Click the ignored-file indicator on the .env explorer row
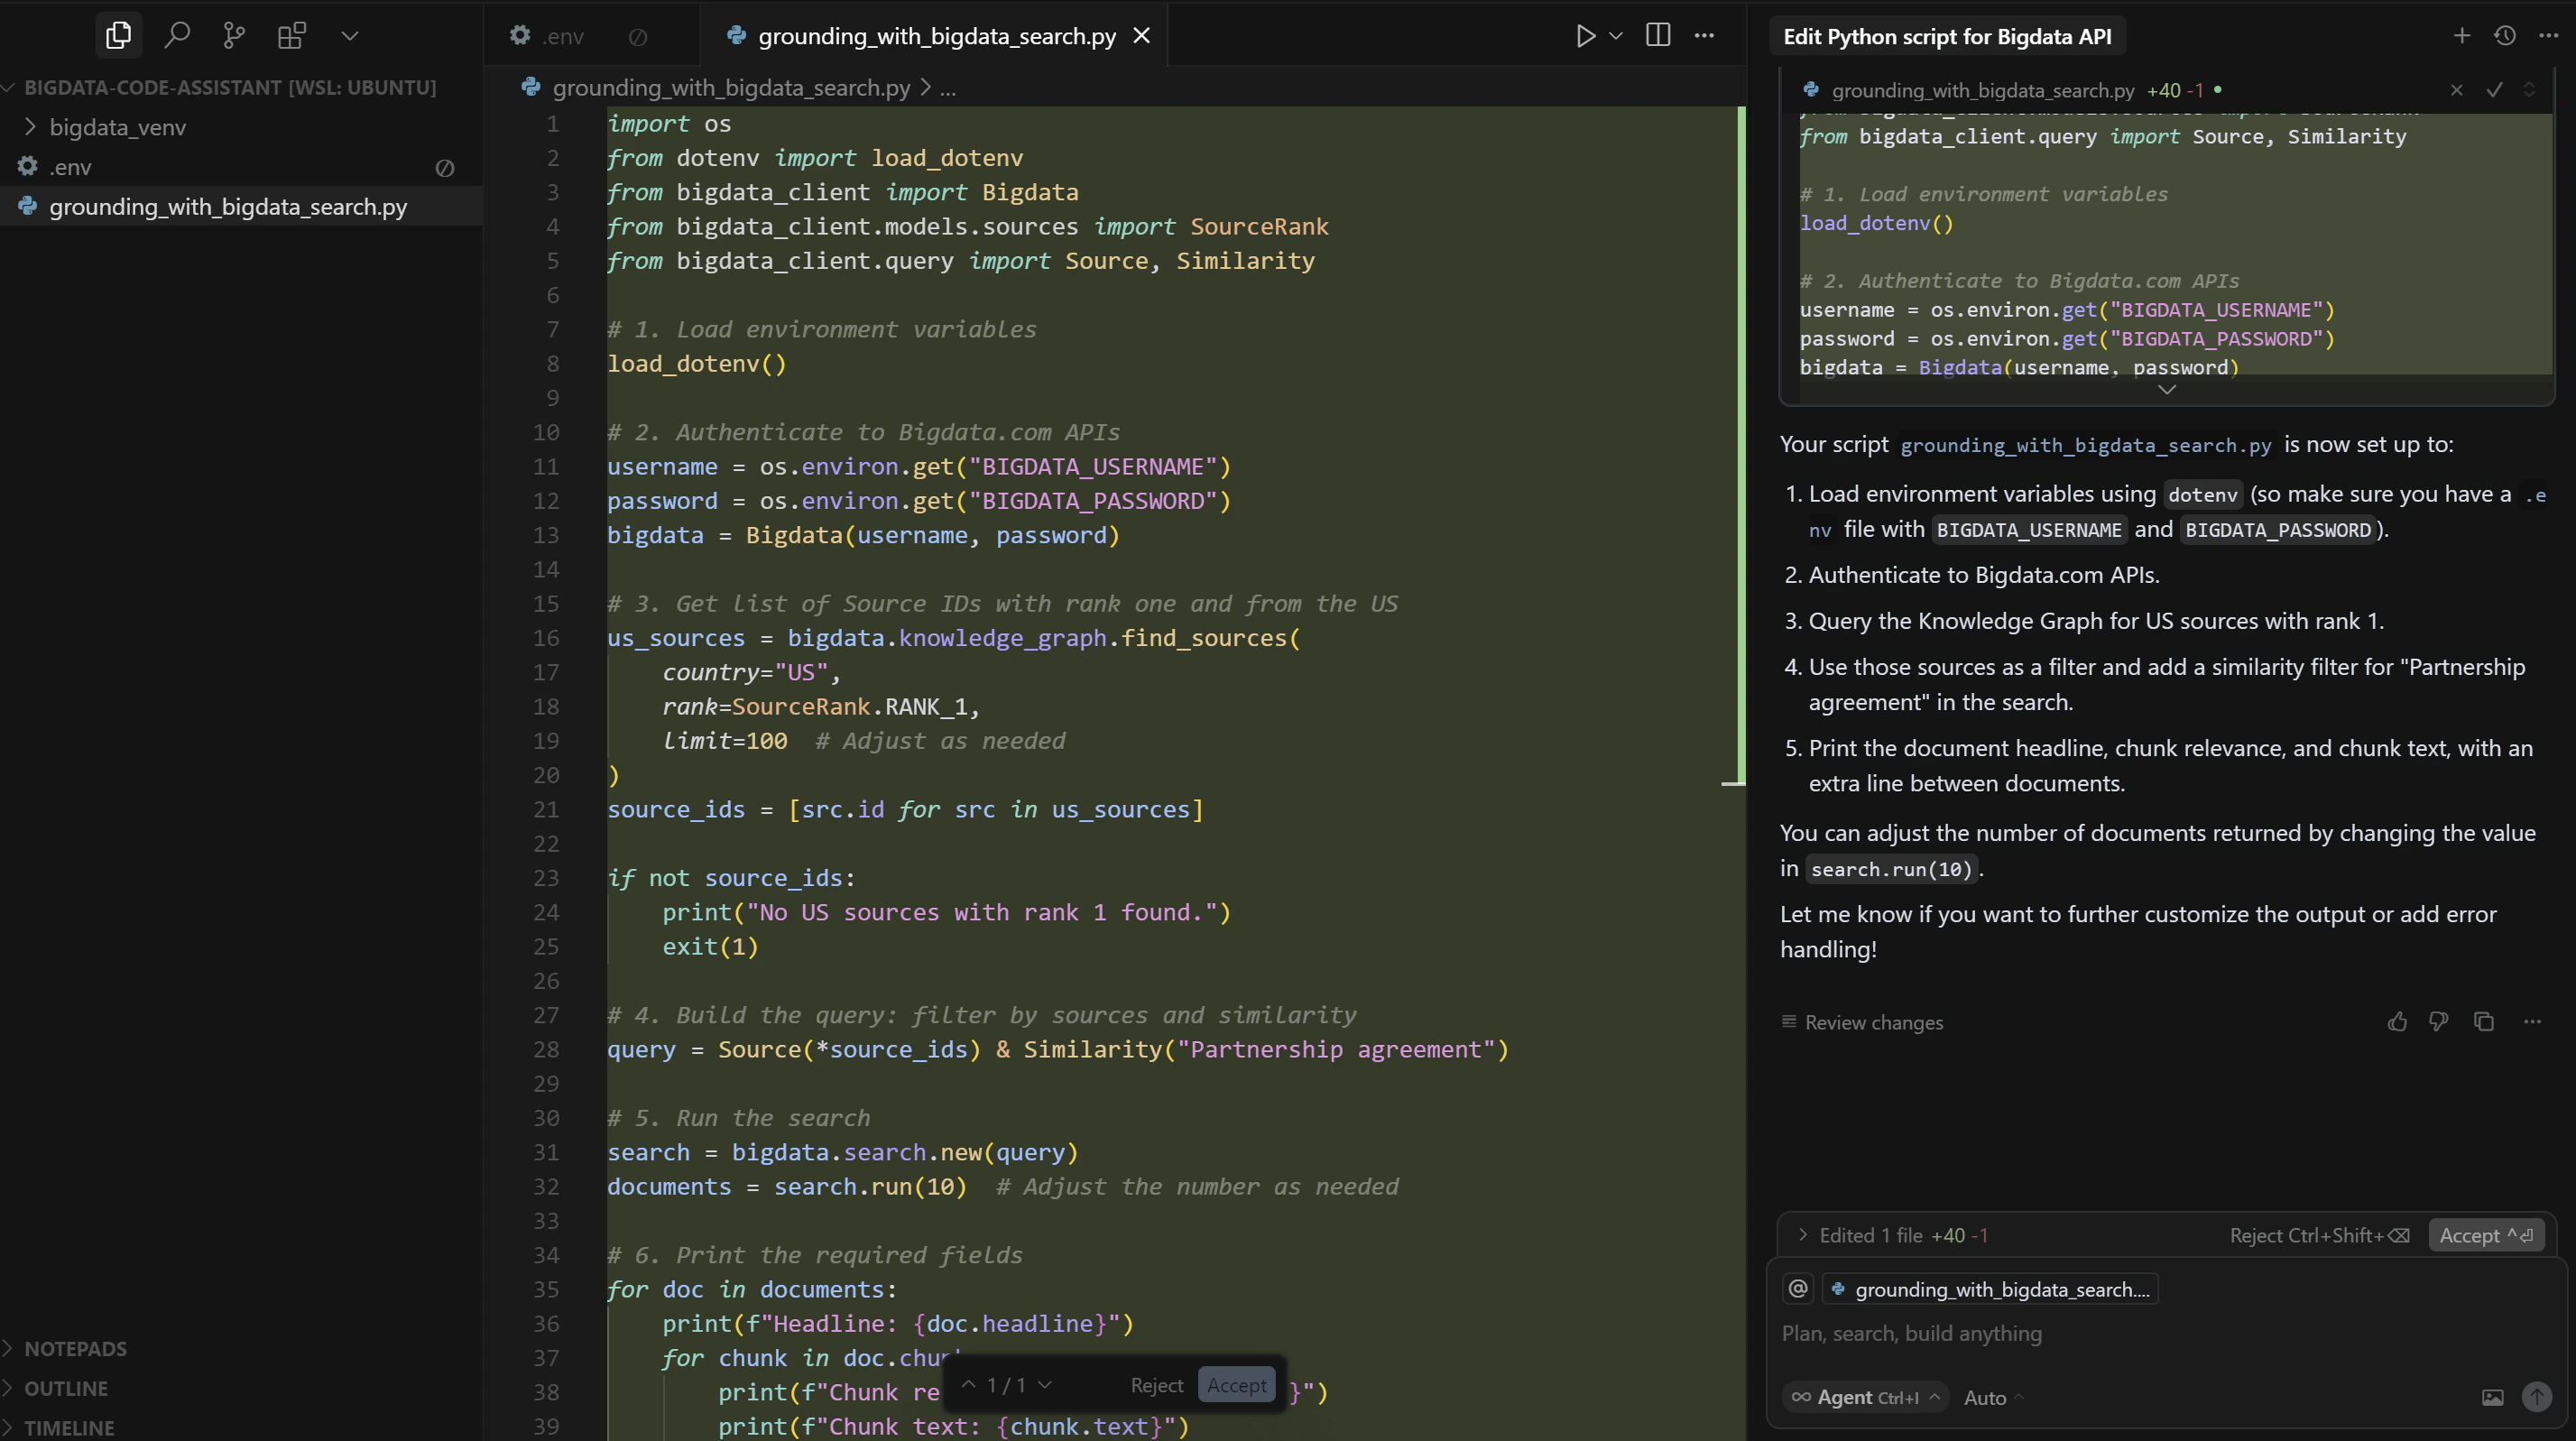This screenshot has height=1441, width=2576. coord(445,168)
